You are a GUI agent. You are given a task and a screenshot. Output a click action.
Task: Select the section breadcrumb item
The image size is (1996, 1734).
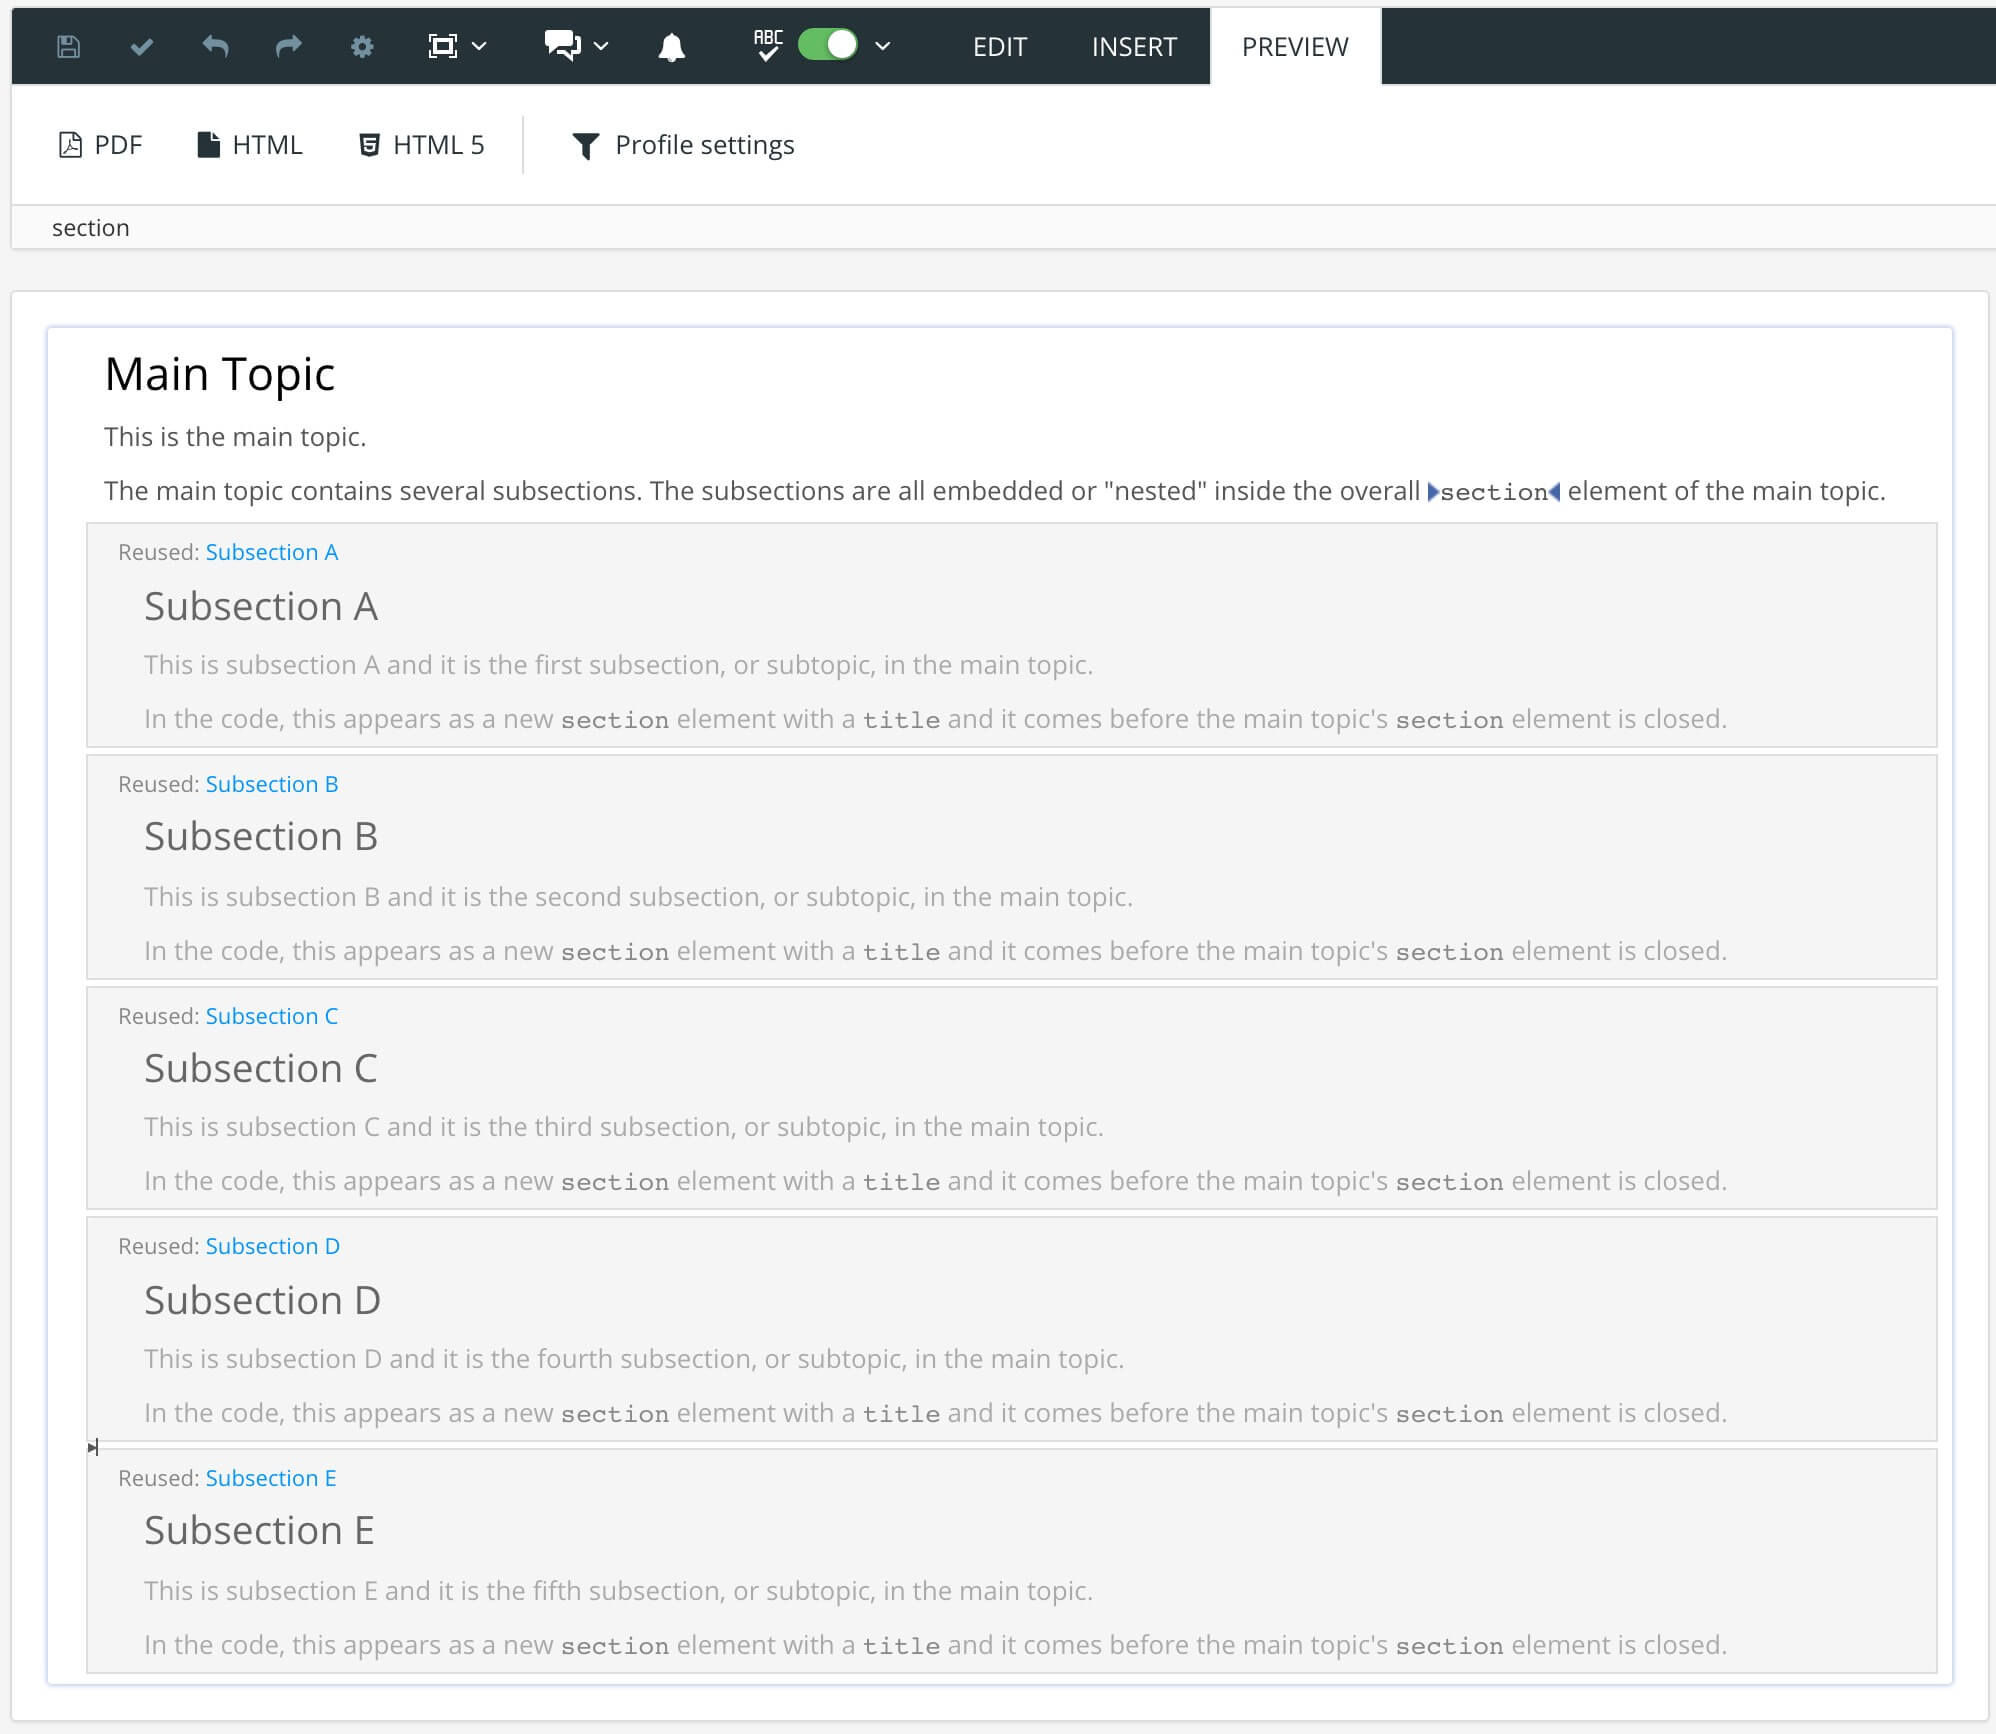[x=91, y=227]
